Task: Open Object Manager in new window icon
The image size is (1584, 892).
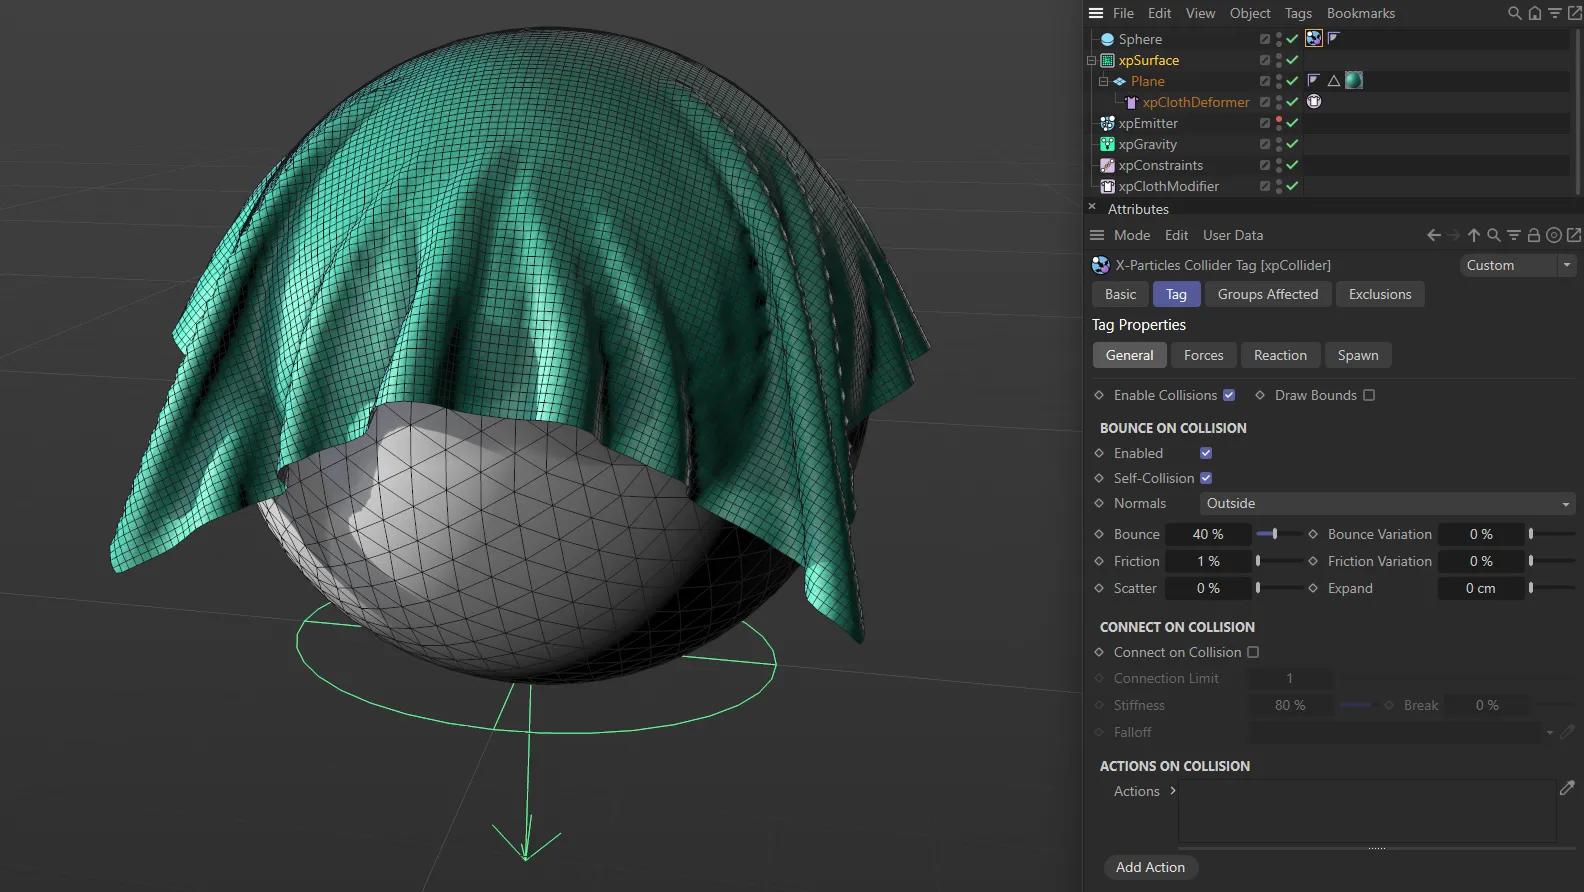Action: [1575, 13]
